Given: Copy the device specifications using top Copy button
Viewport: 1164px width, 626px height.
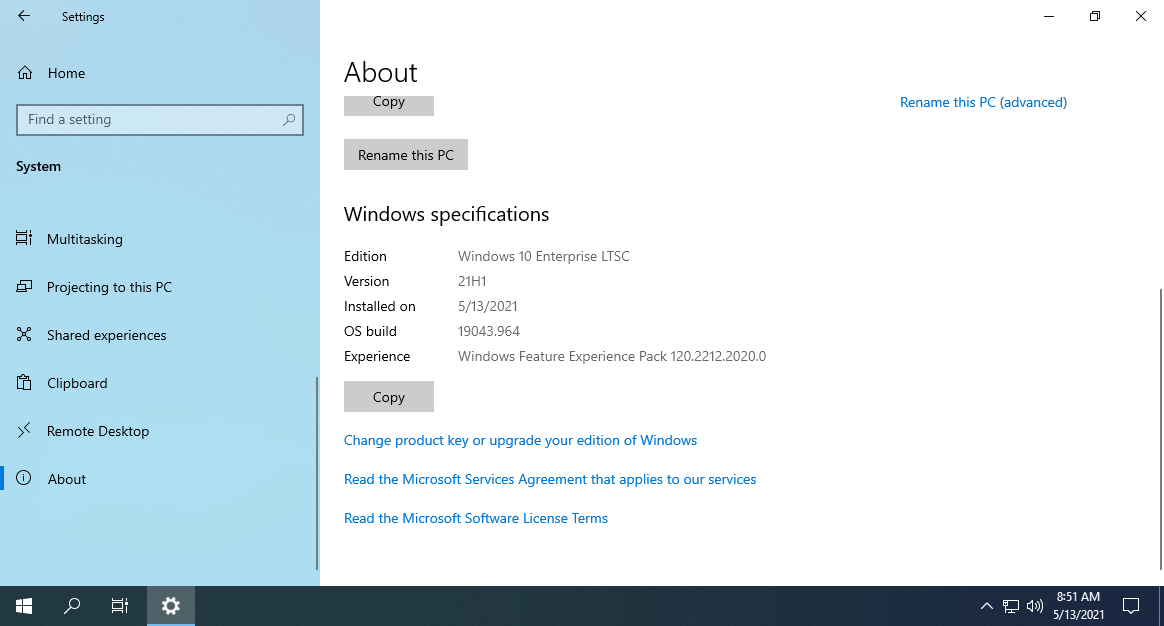Looking at the screenshot, I should coord(388,105).
